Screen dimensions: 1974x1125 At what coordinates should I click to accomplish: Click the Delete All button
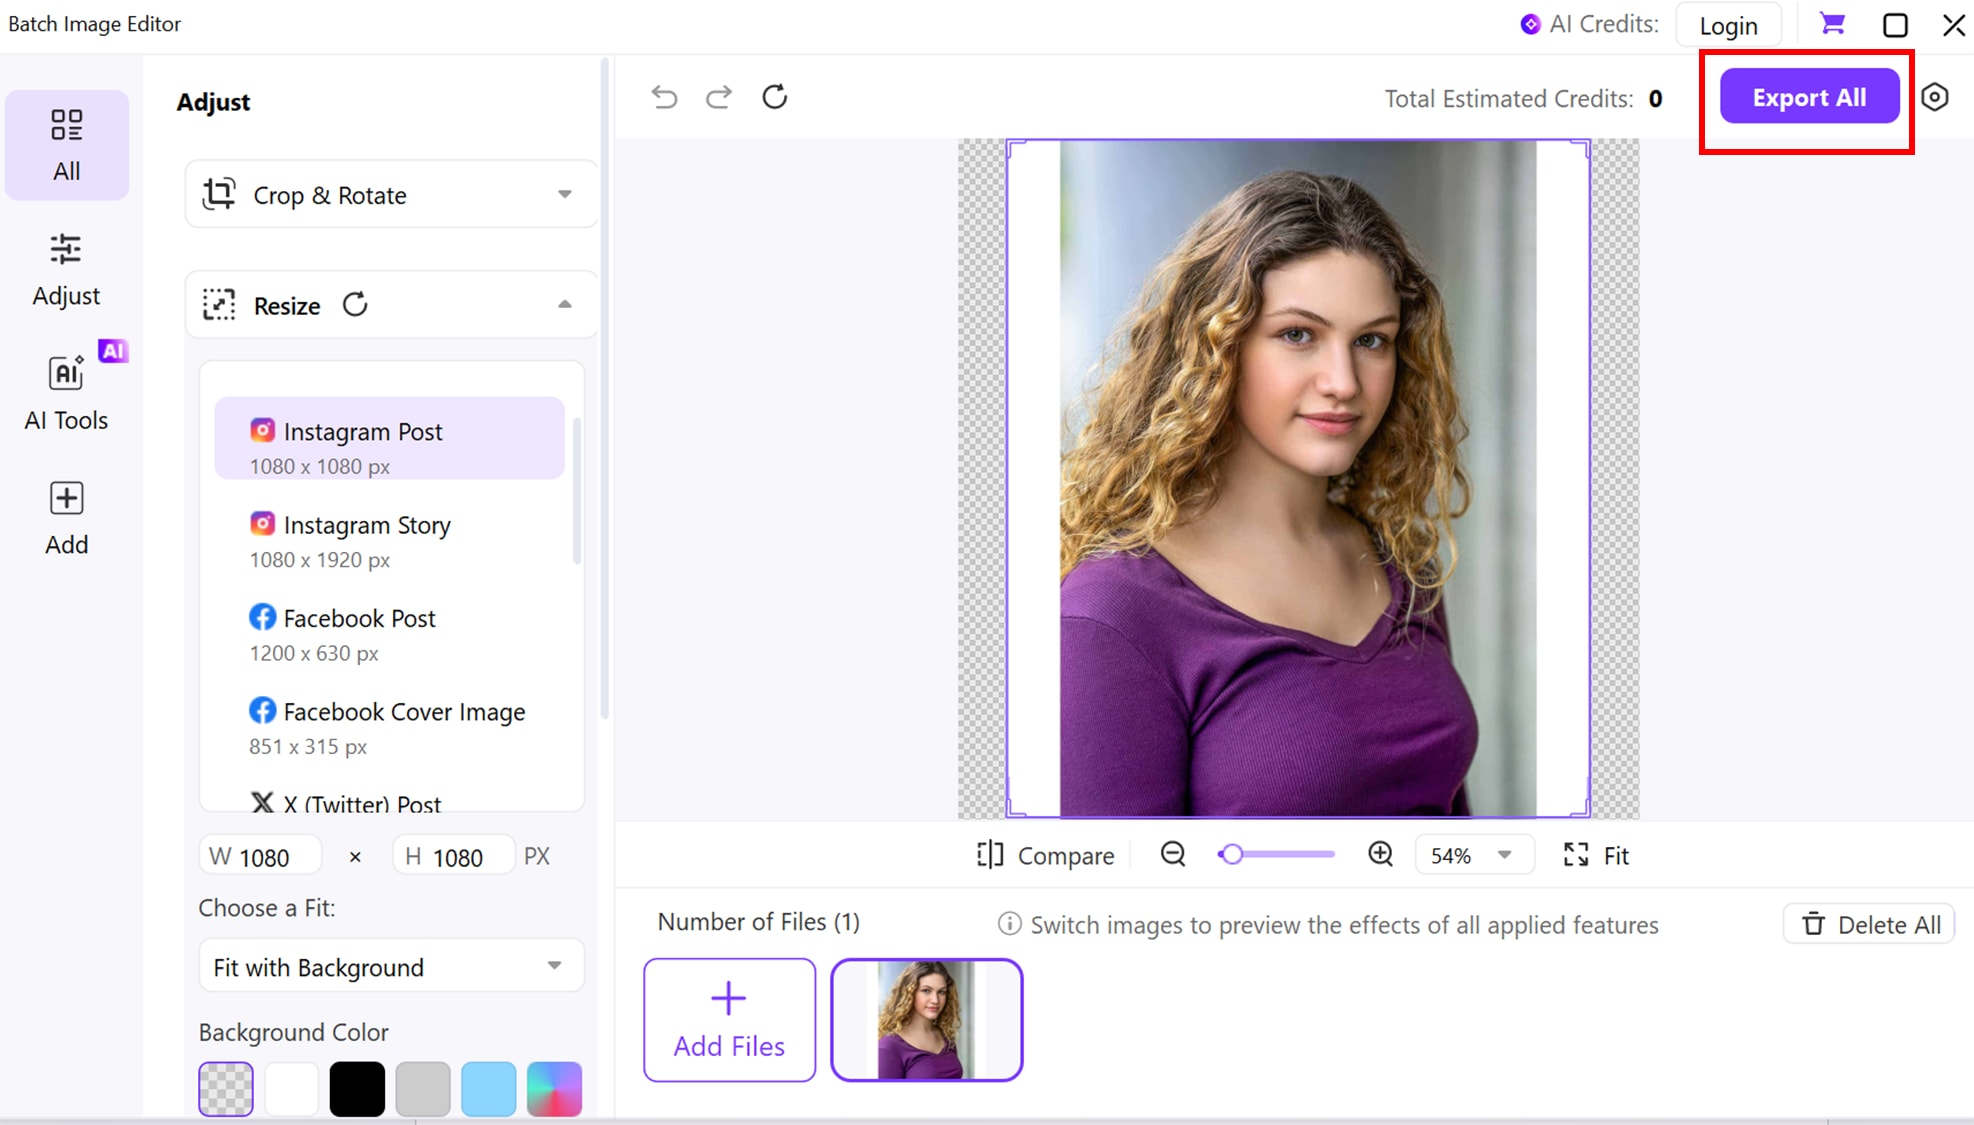pos(1869,924)
